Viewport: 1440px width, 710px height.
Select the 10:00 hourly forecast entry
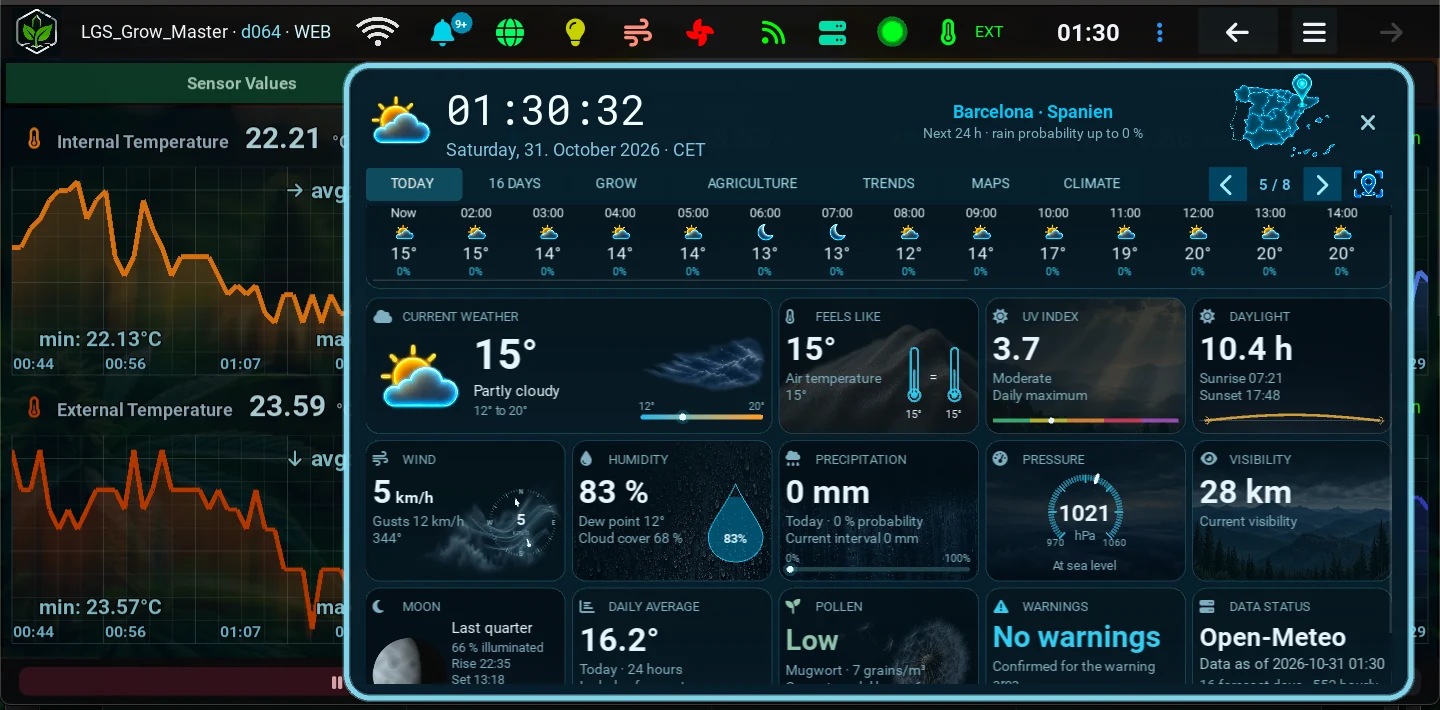click(x=1053, y=243)
